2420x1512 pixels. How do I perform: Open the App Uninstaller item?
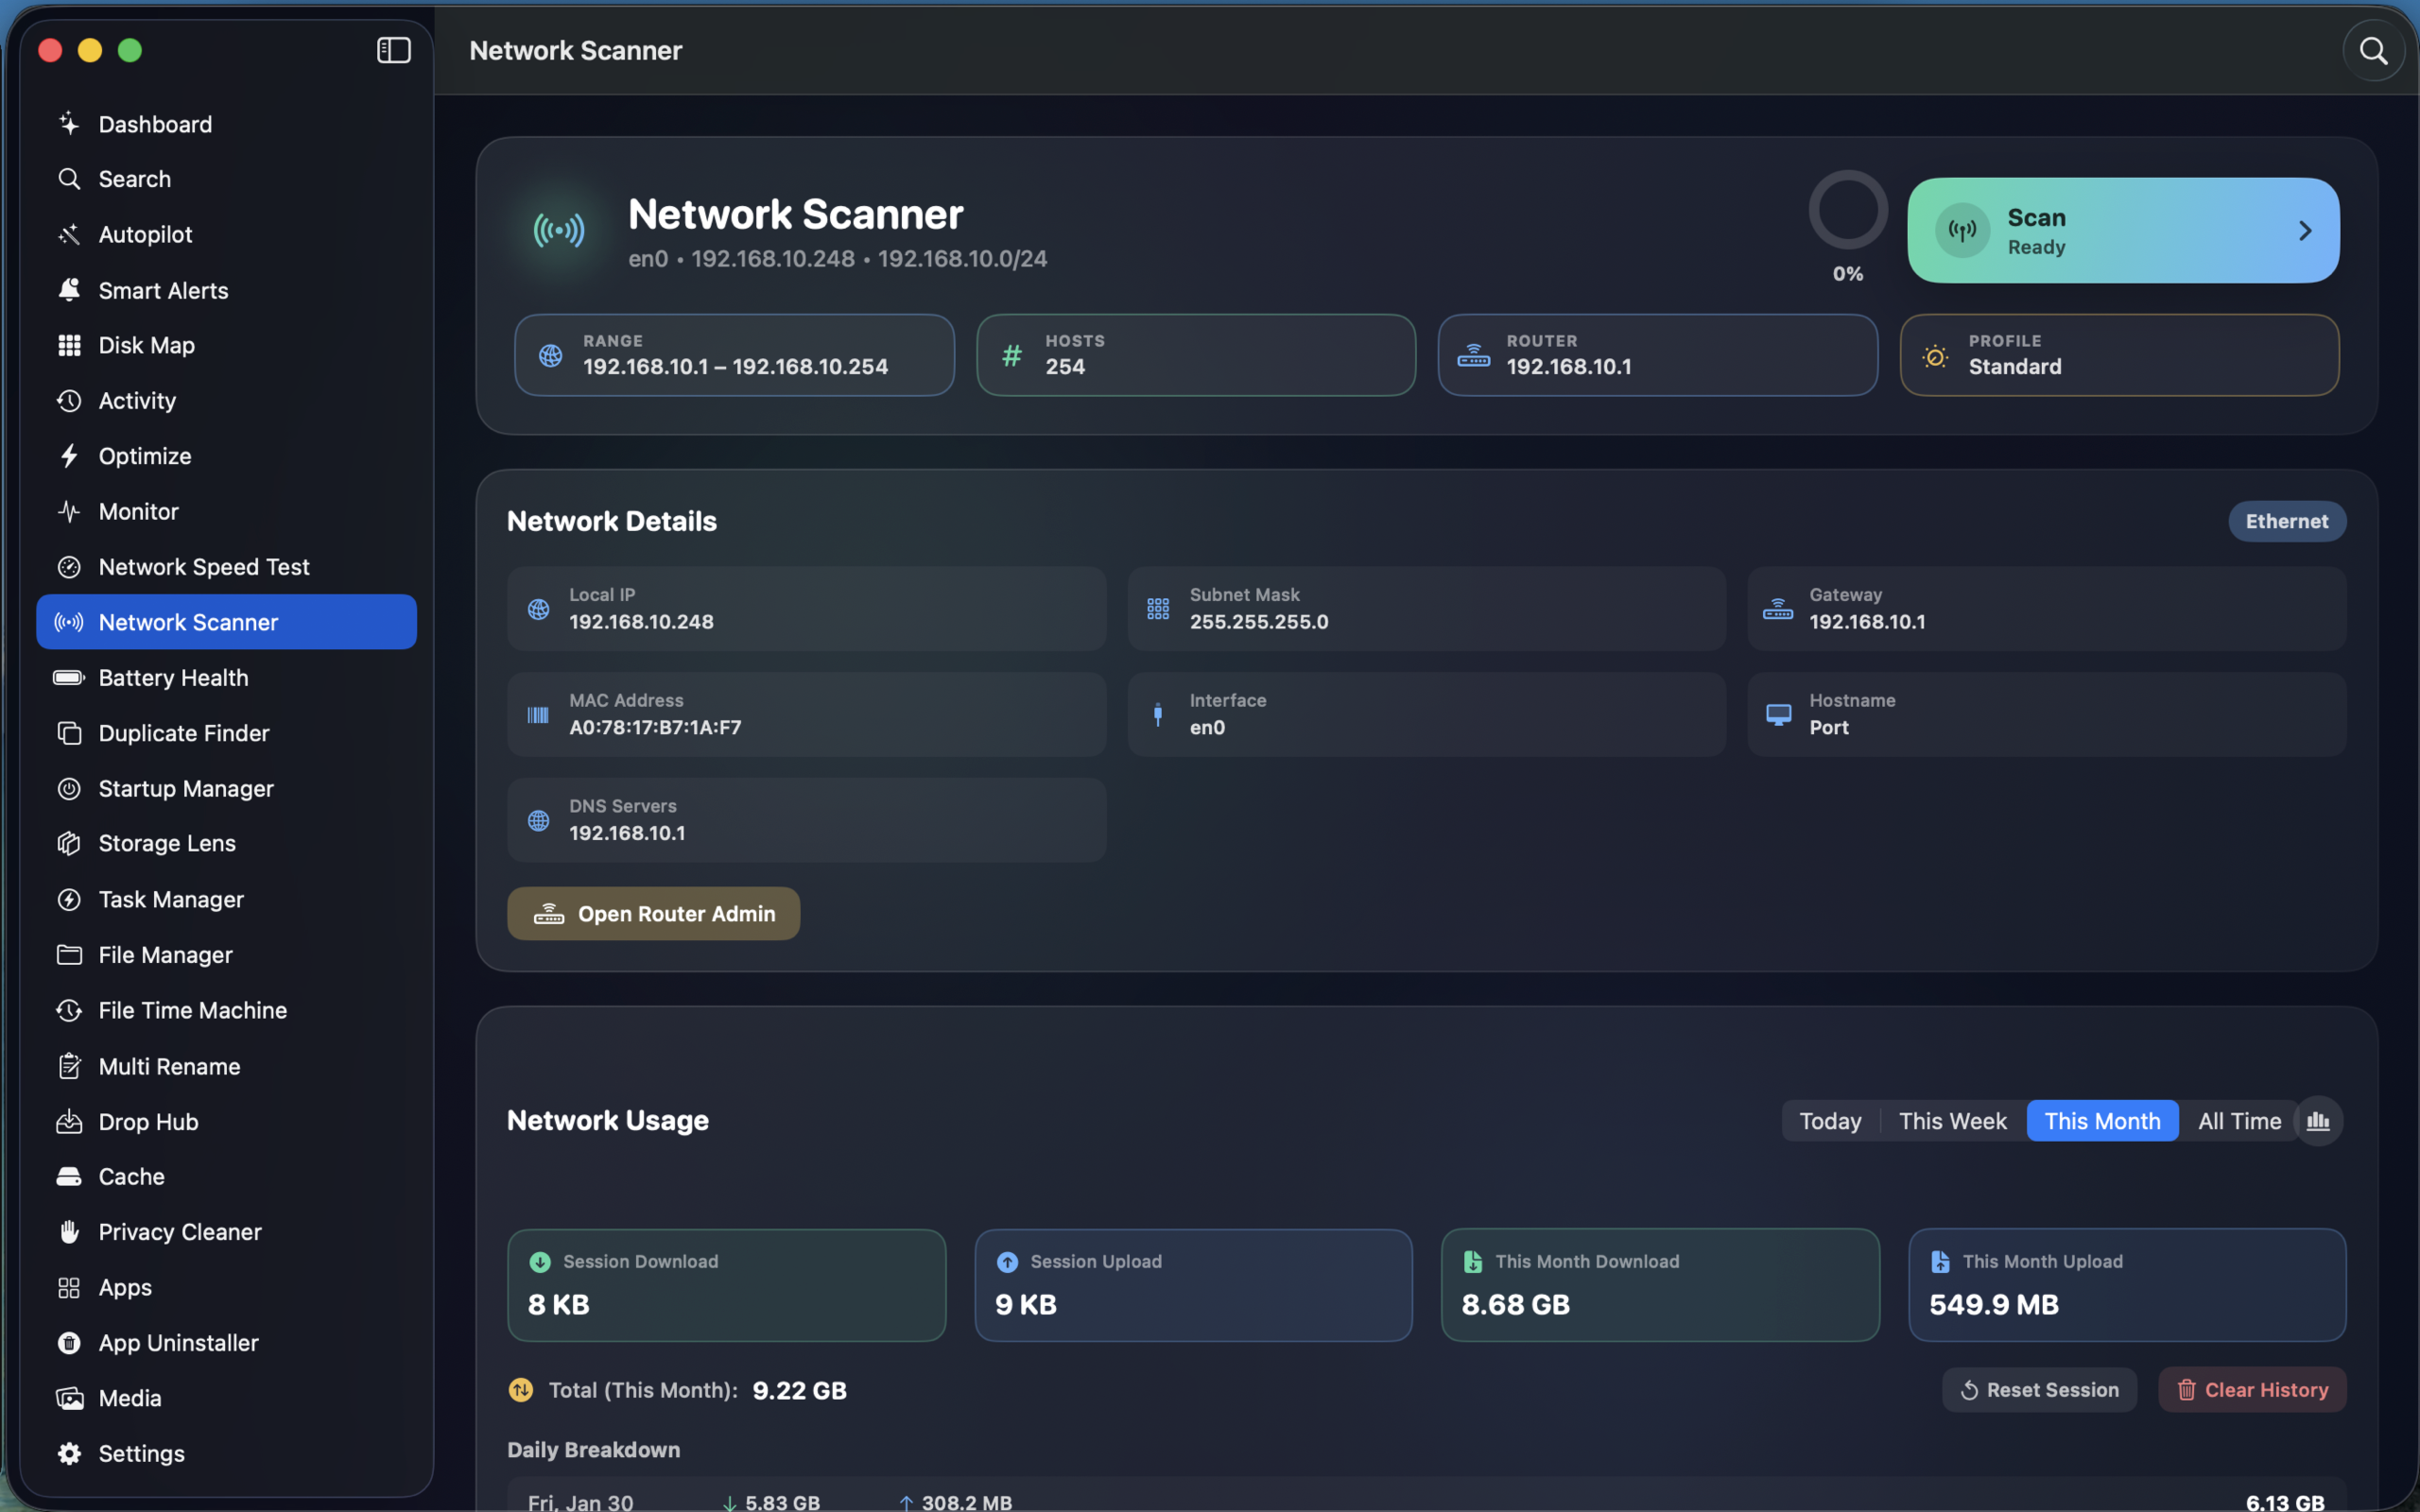point(226,1343)
